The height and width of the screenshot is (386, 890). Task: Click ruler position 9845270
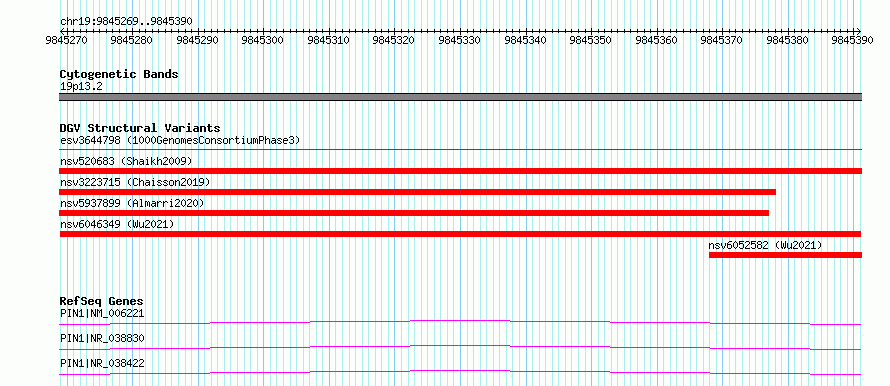click(67, 40)
